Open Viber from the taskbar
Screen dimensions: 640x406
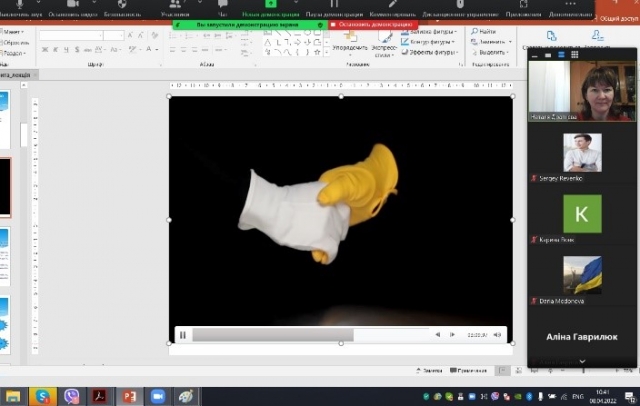pos(72,396)
